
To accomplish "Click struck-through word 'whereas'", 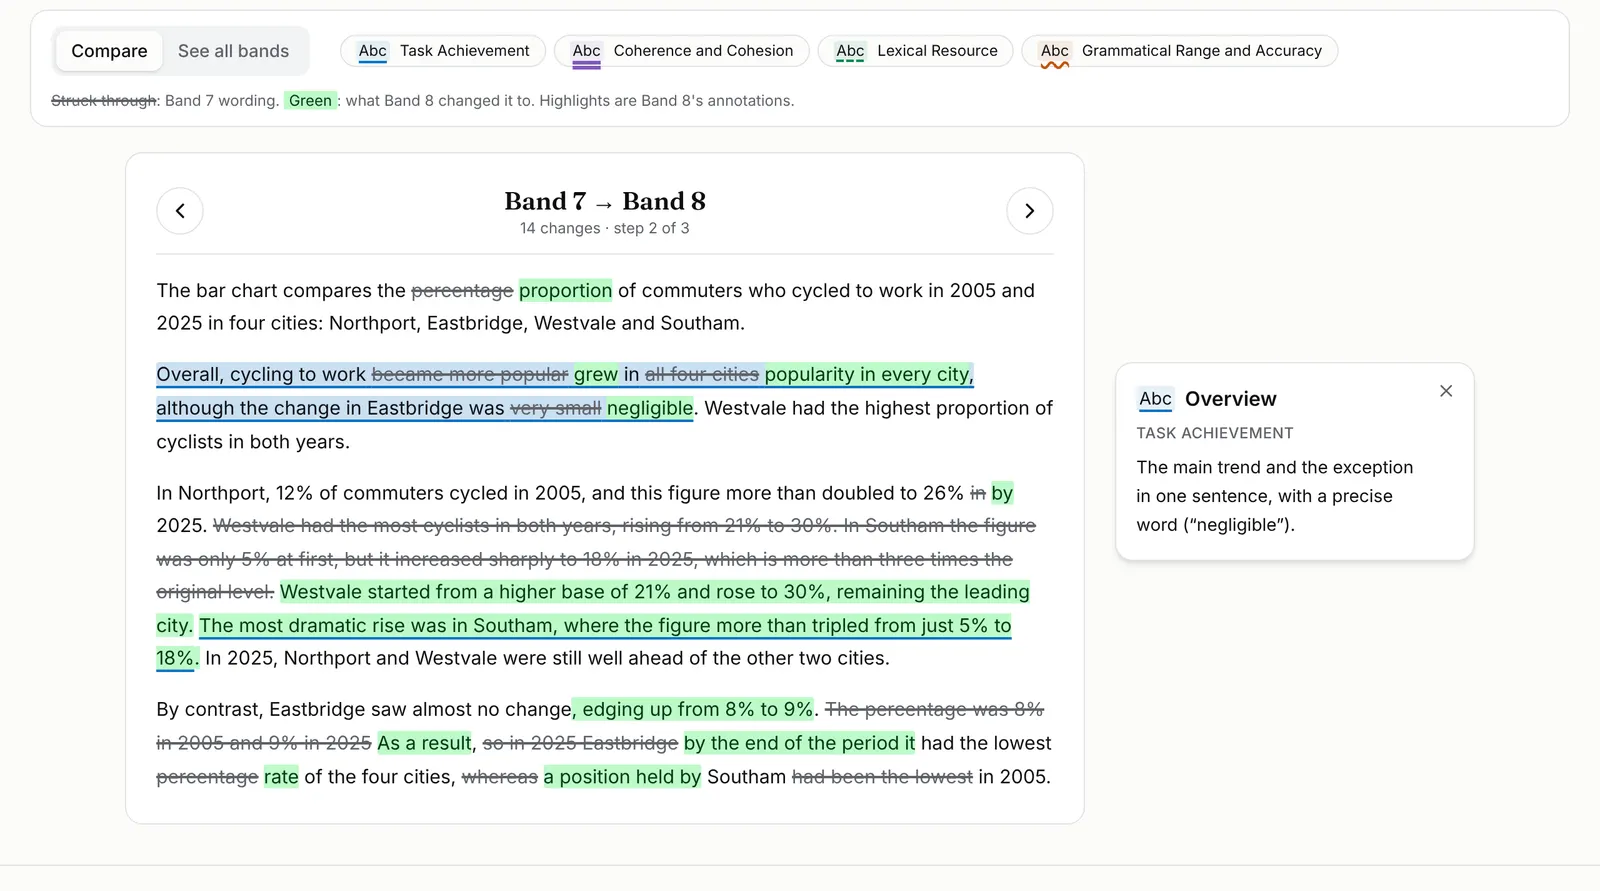I will click(500, 778).
